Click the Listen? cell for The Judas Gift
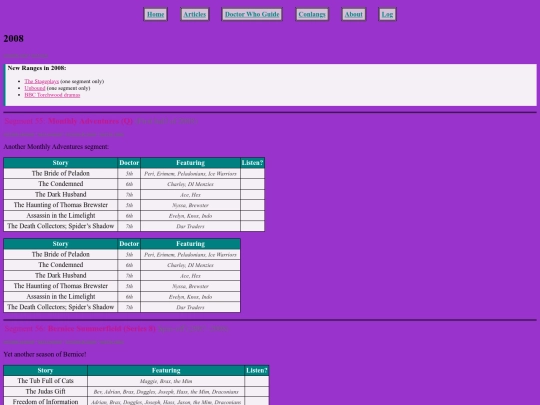540x405 pixels. 257,392
